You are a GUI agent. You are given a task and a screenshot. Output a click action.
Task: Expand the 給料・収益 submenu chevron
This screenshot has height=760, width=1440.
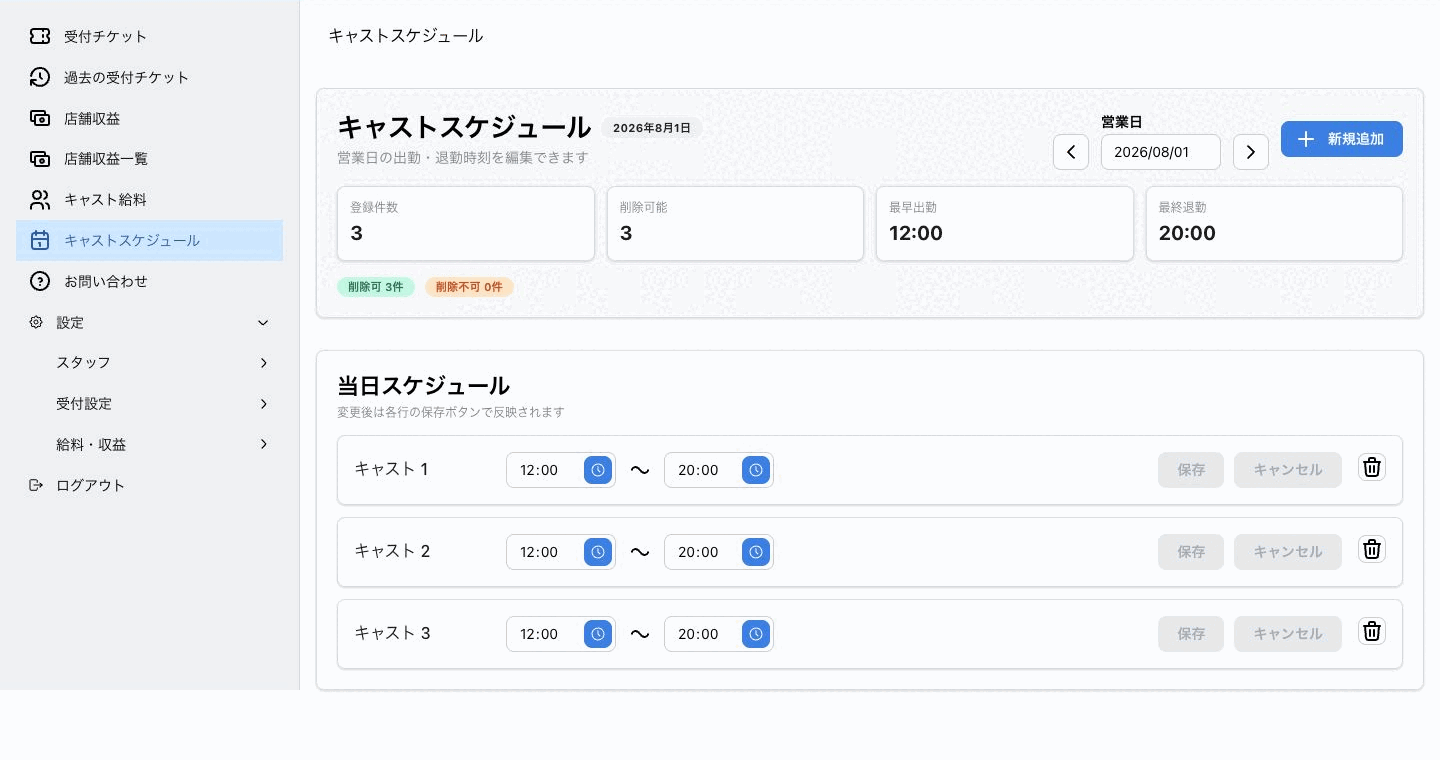[x=263, y=444]
